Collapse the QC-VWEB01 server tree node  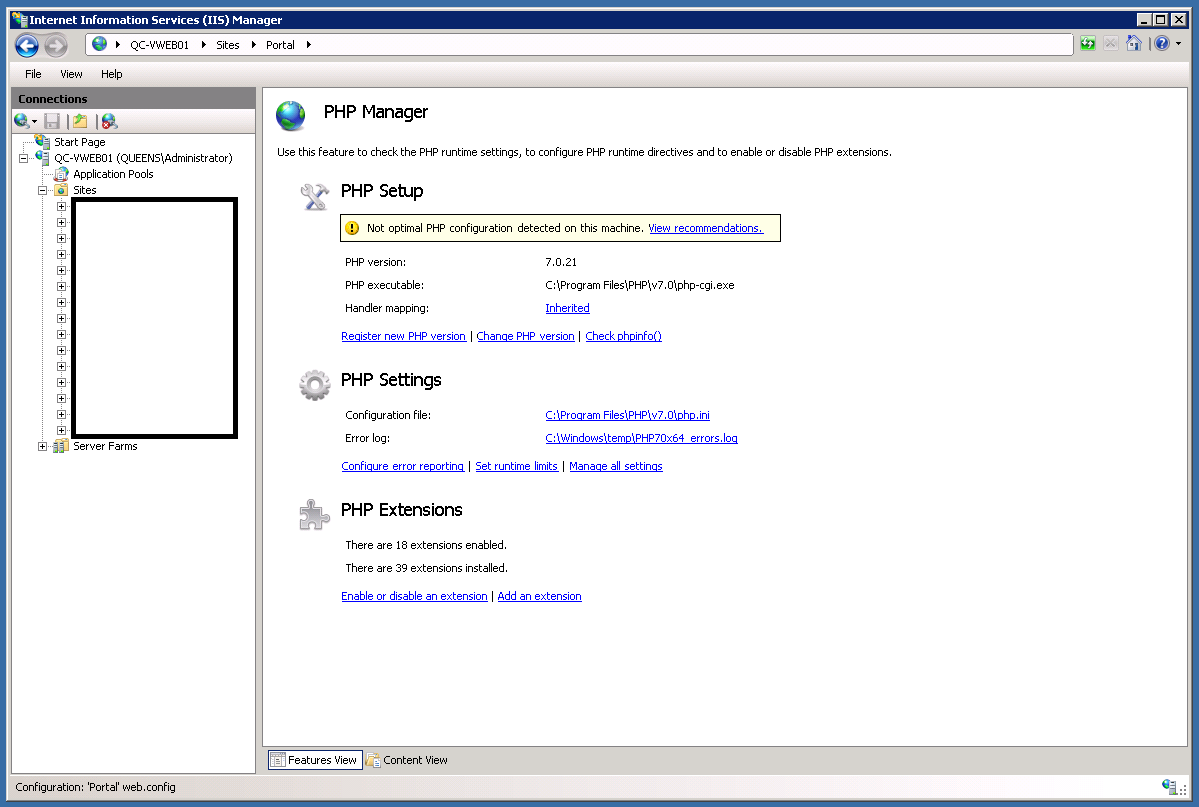pos(24,158)
